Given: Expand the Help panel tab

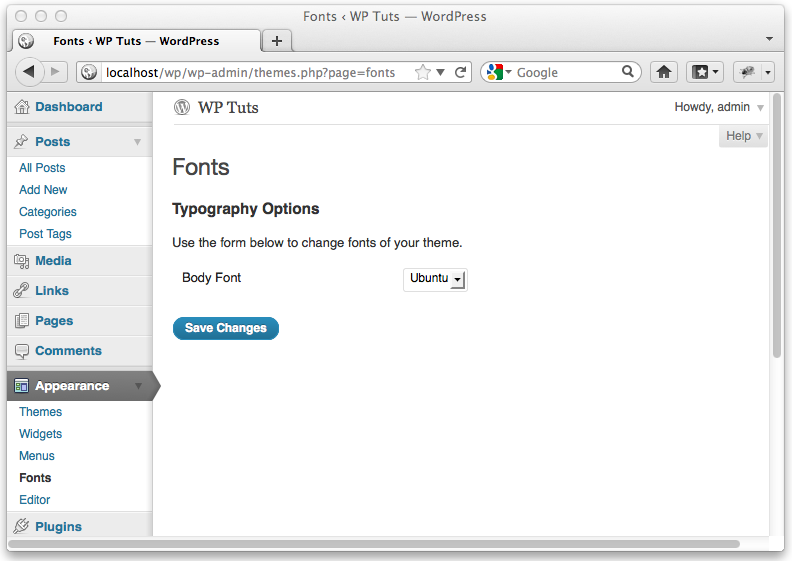Looking at the screenshot, I should [x=744, y=136].
